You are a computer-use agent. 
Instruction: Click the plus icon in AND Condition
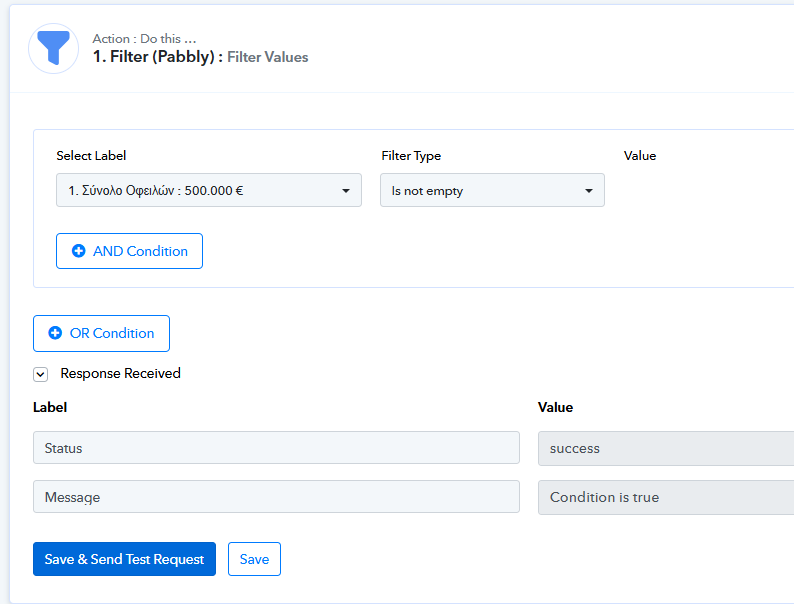pyautogui.click(x=78, y=251)
